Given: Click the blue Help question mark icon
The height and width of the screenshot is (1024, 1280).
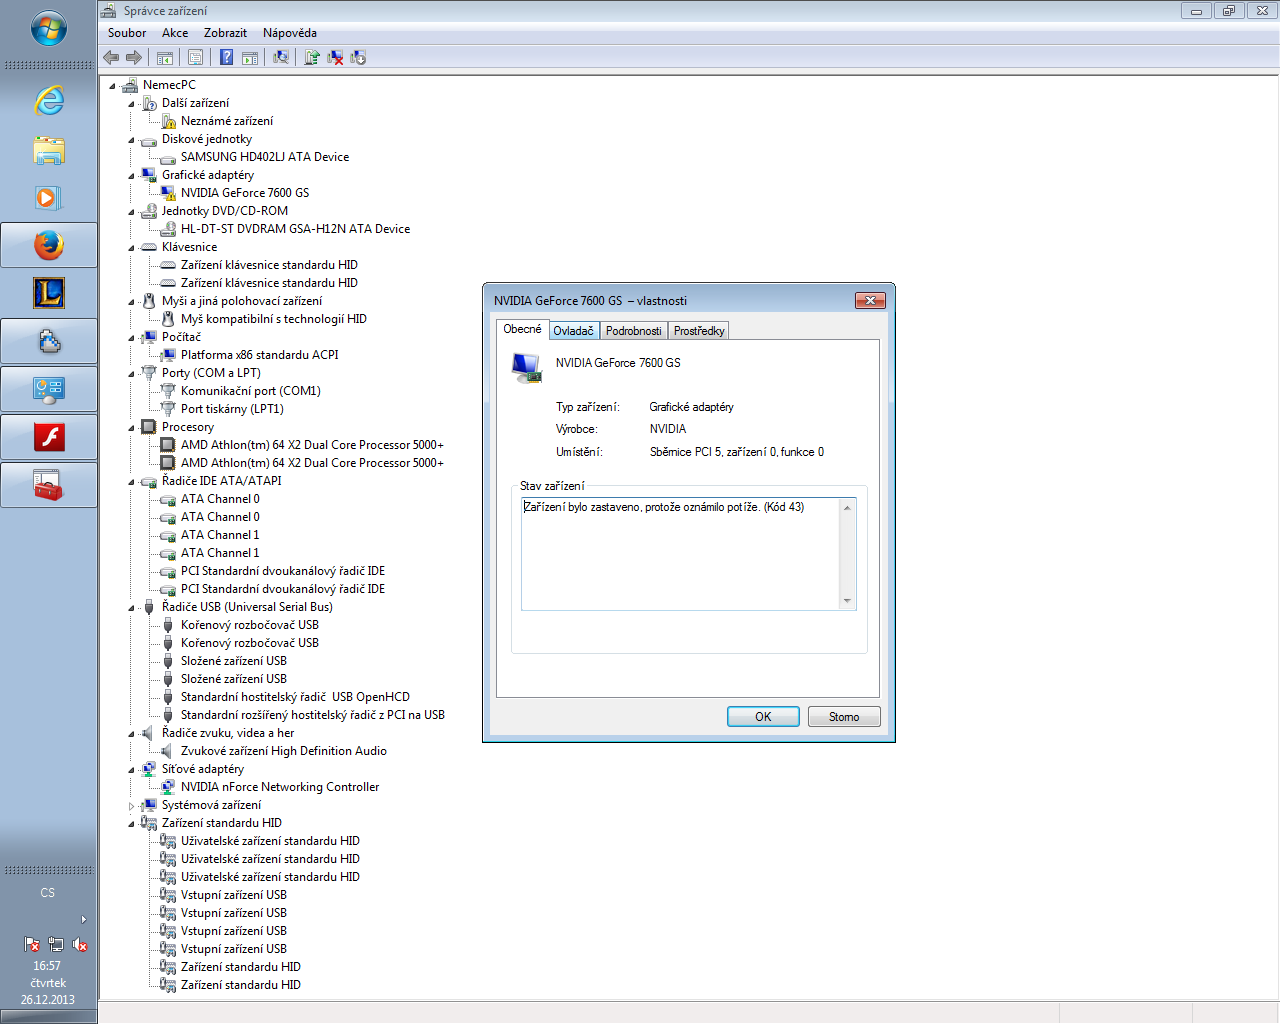Looking at the screenshot, I should (x=227, y=58).
